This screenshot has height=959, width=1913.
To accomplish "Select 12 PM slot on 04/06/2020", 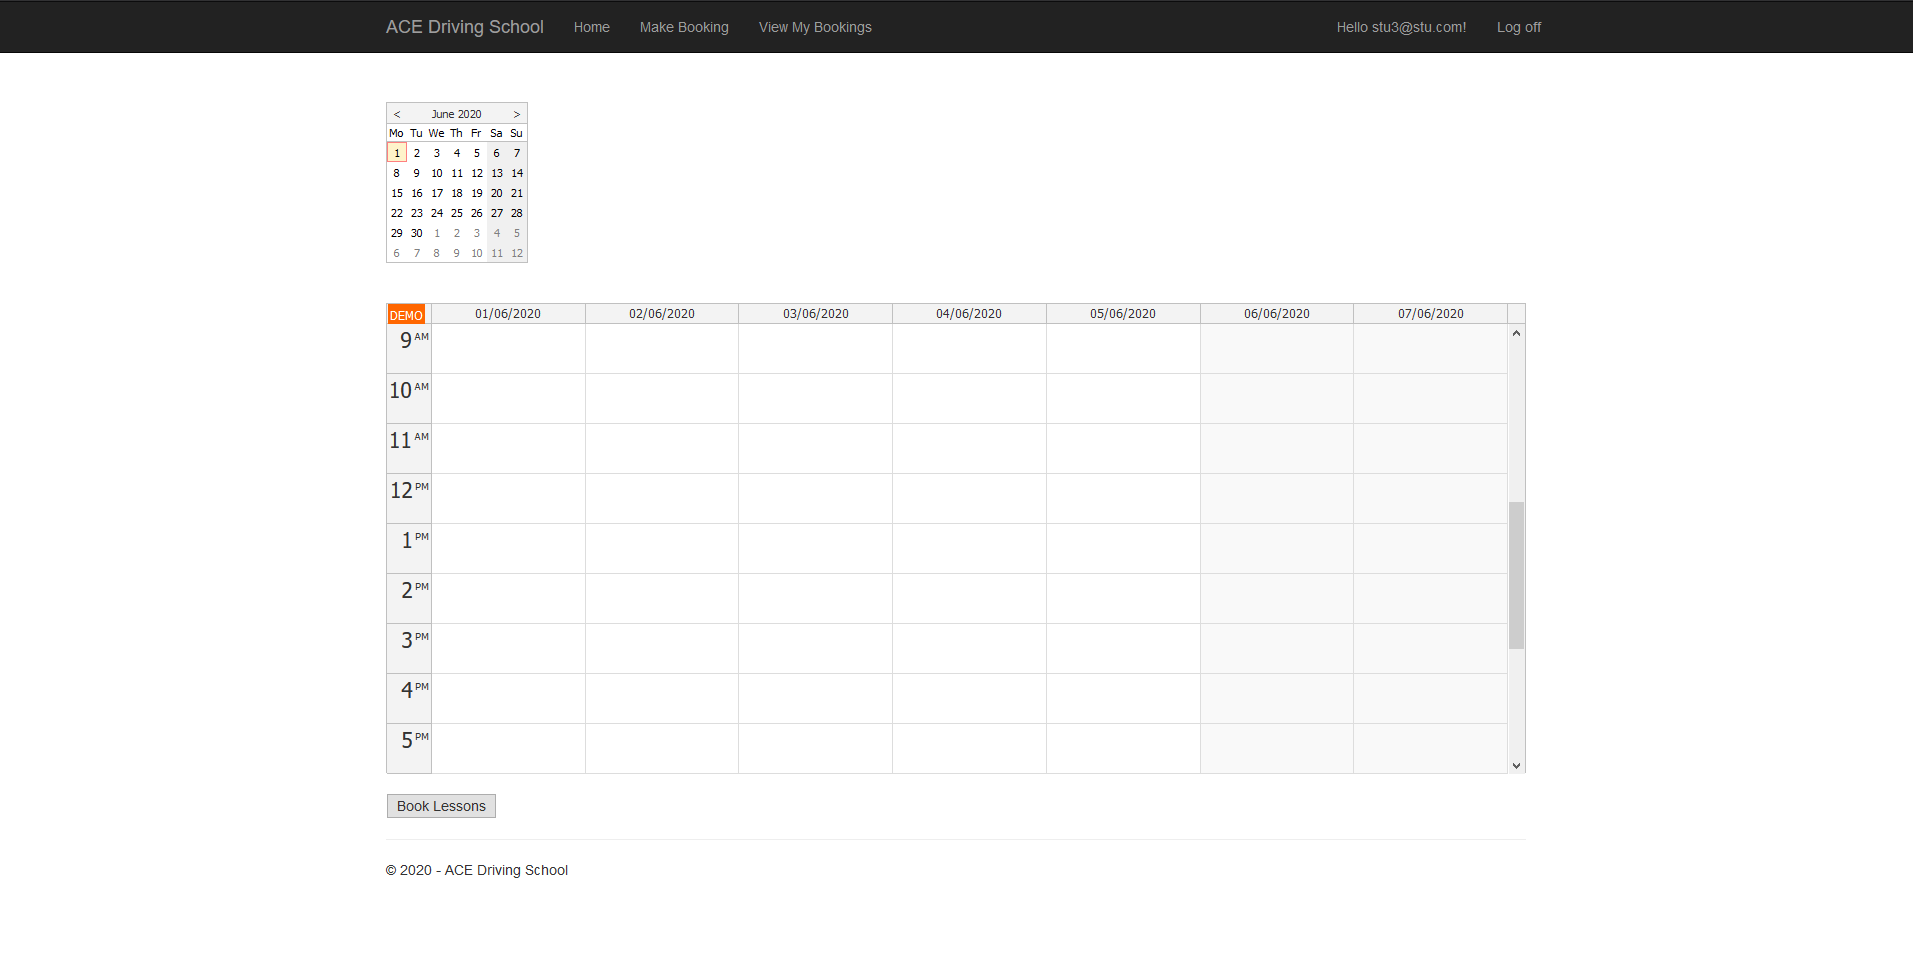I will tap(969, 499).
